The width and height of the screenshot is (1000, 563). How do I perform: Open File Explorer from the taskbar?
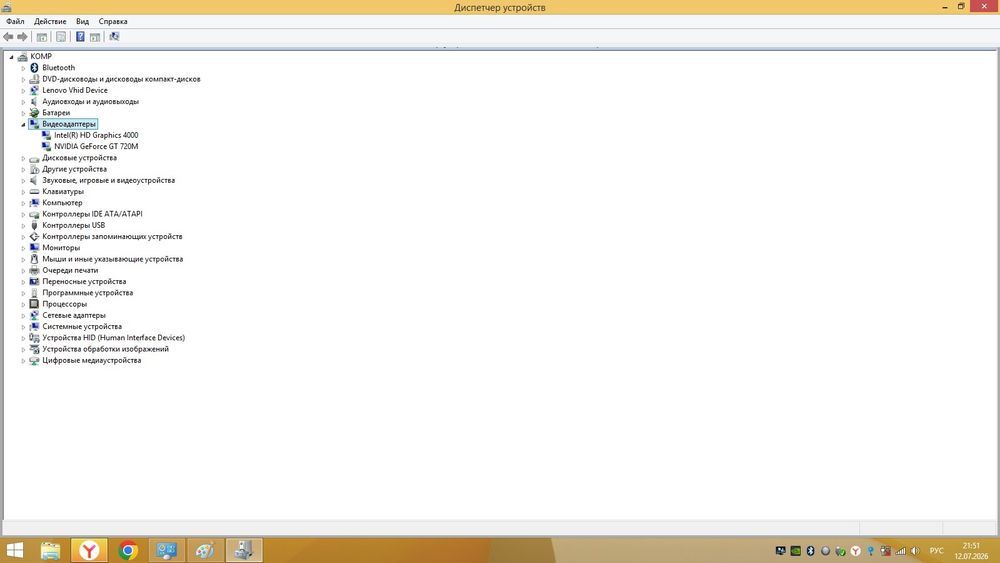tap(50, 550)
